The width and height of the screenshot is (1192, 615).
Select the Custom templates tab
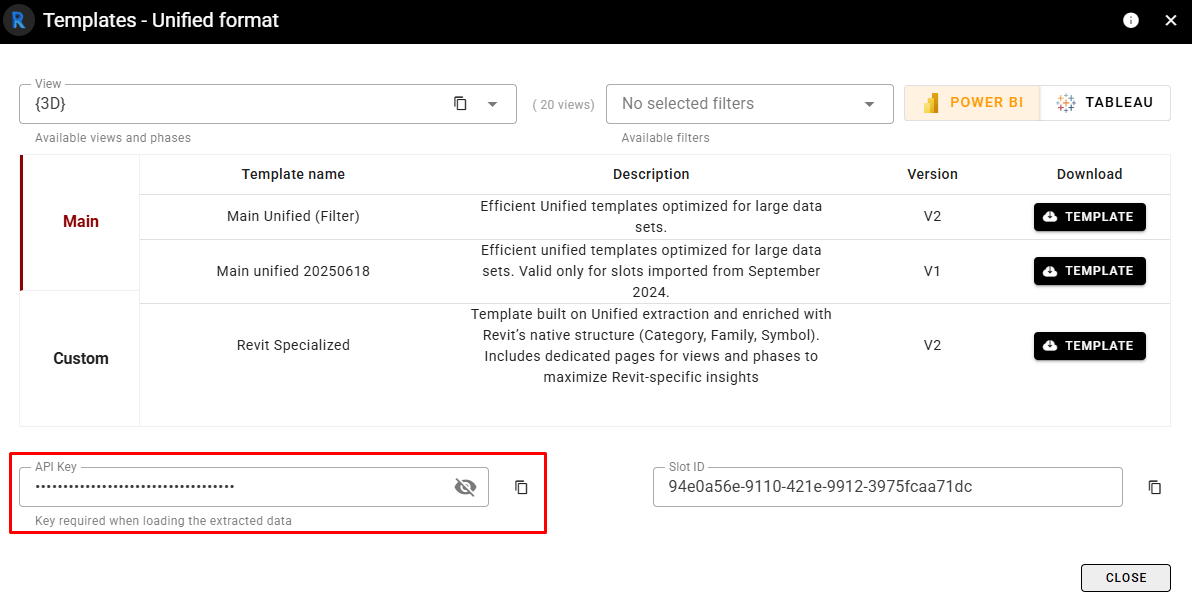pyautogui.click(x=80, y=358)
